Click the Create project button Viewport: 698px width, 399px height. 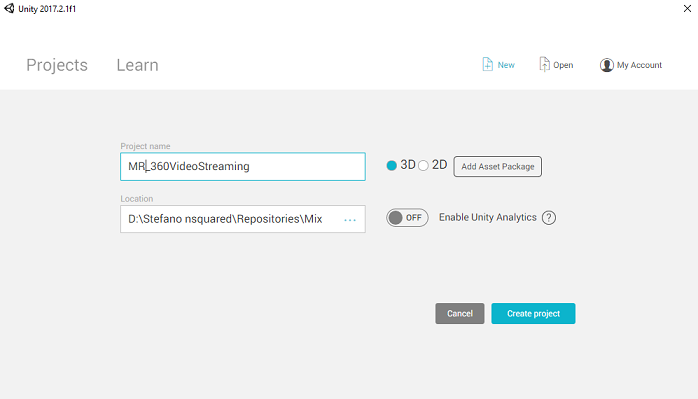(x=533, y=314)
